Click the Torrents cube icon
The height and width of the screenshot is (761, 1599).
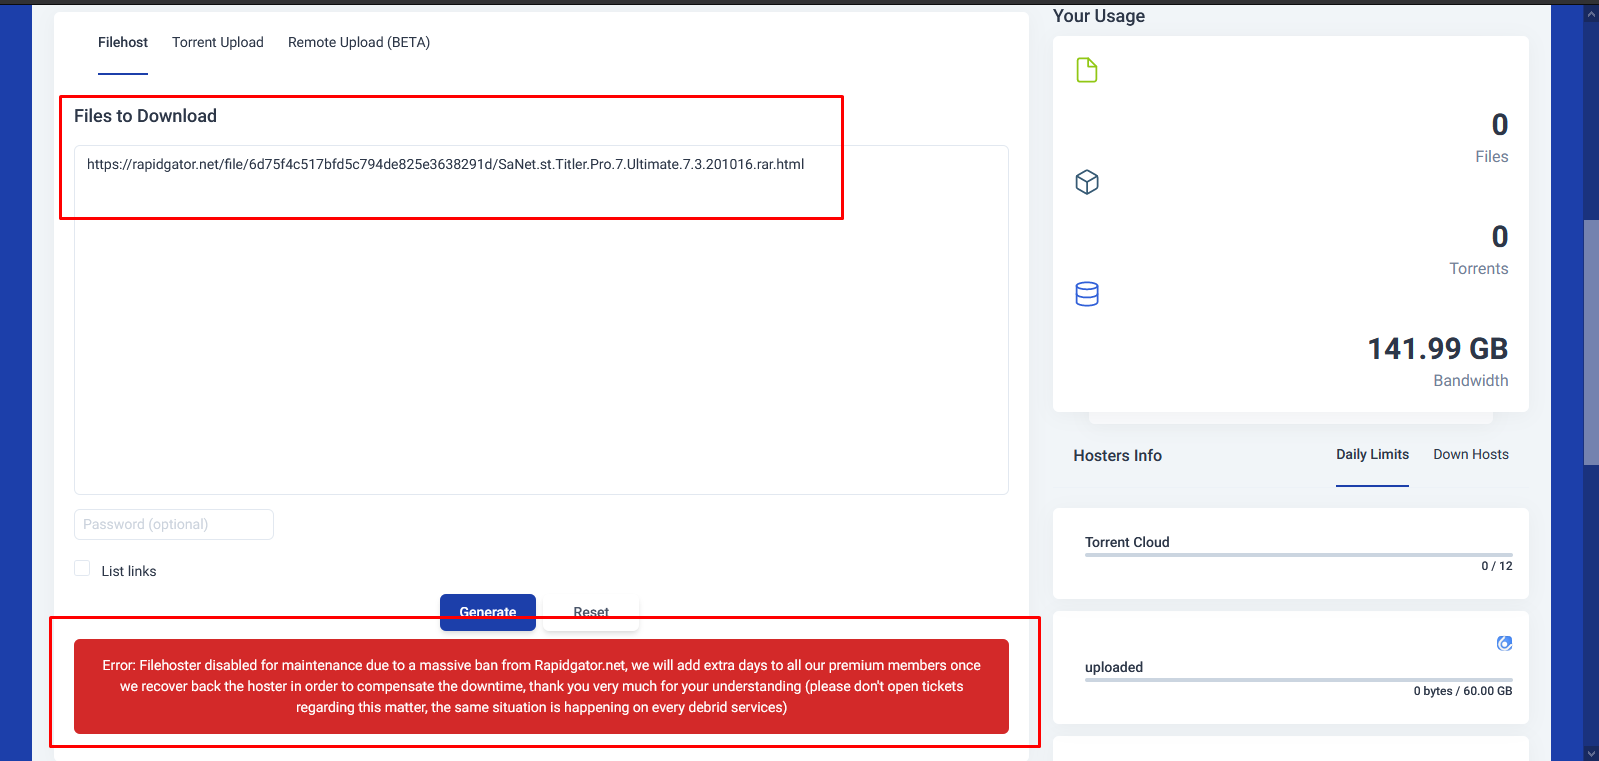coord(1087,182)
